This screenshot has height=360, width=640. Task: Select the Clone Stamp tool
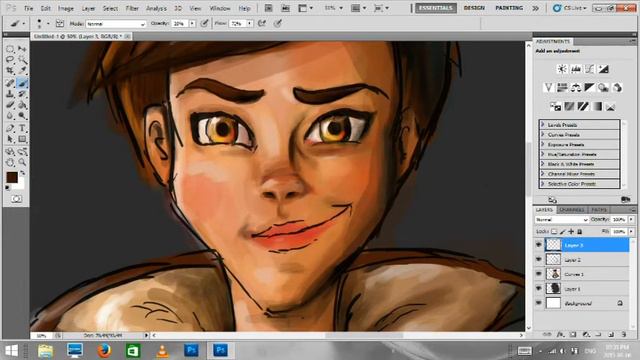[x=10, y=94]
